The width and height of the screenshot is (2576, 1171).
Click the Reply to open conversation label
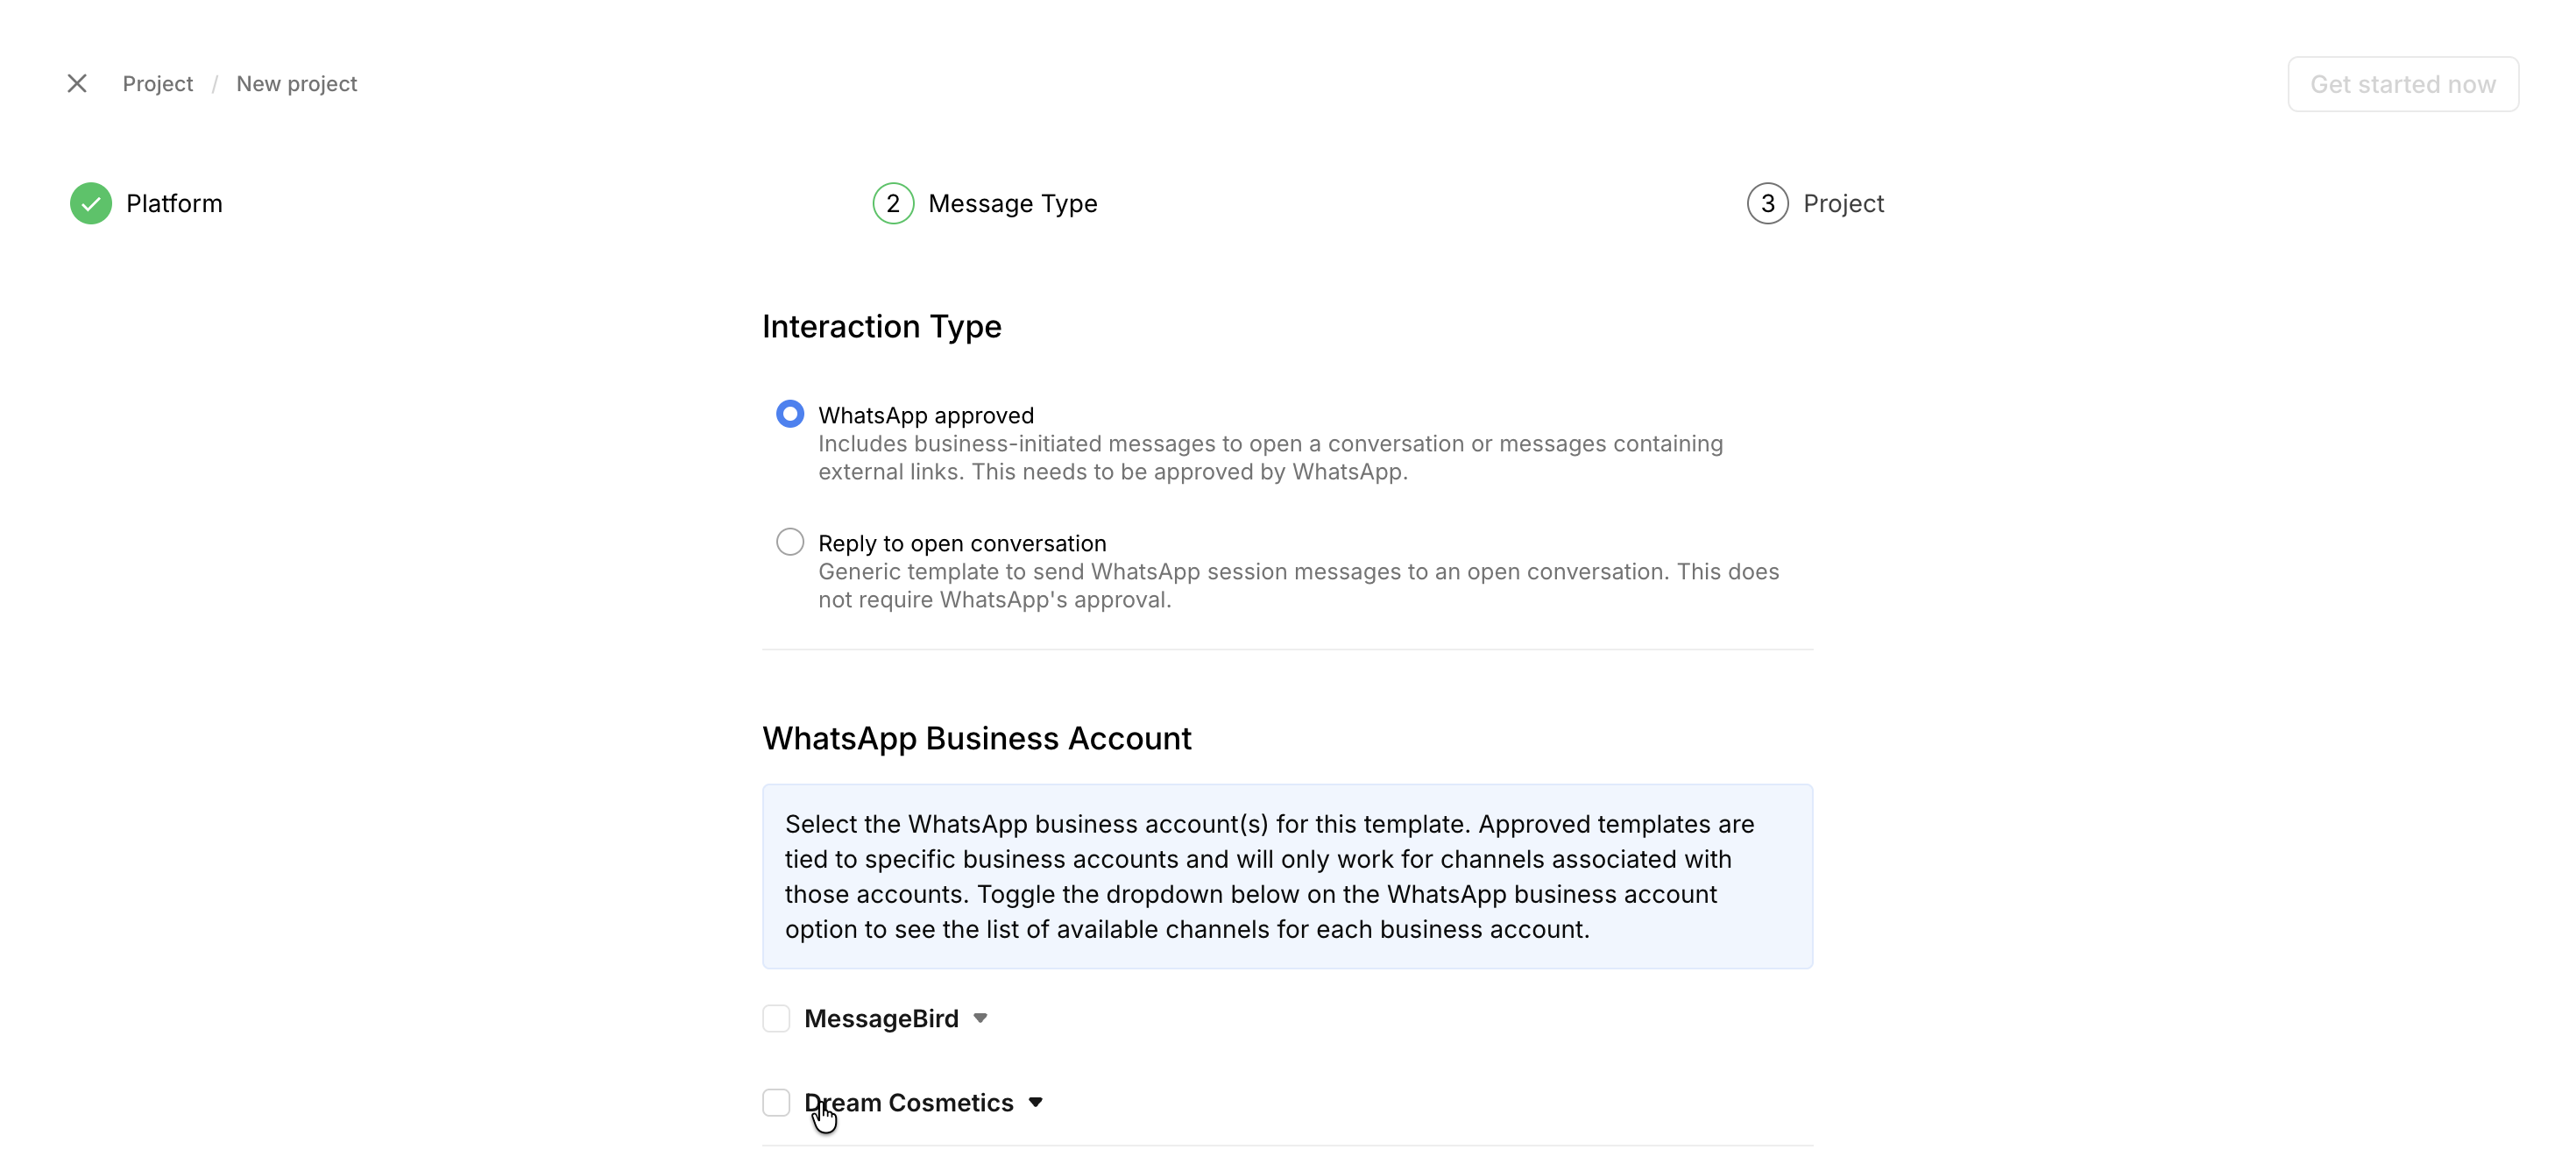(x=961, y=543)
